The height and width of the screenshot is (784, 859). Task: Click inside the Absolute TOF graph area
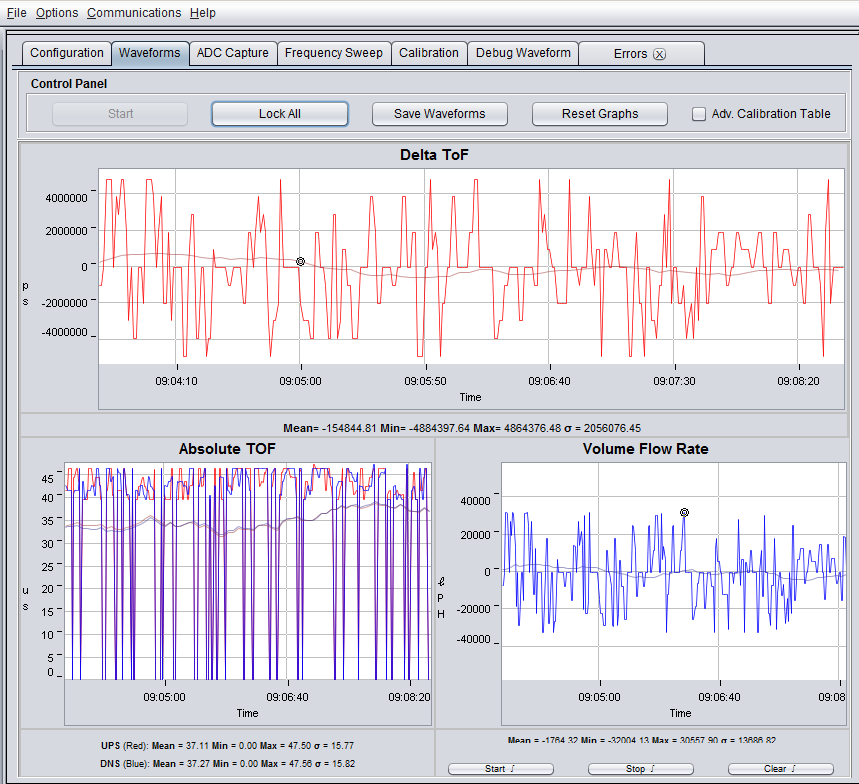pos(247,570)
